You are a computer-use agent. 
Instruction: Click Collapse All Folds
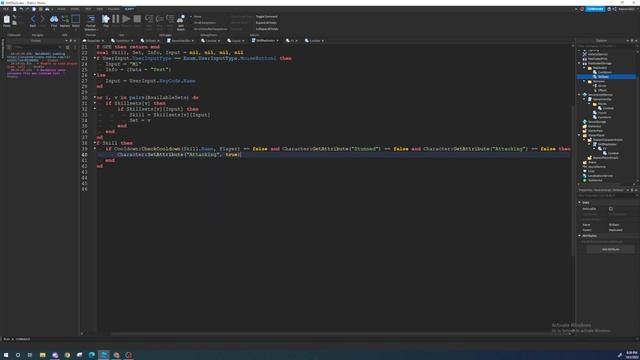(267, 29)
